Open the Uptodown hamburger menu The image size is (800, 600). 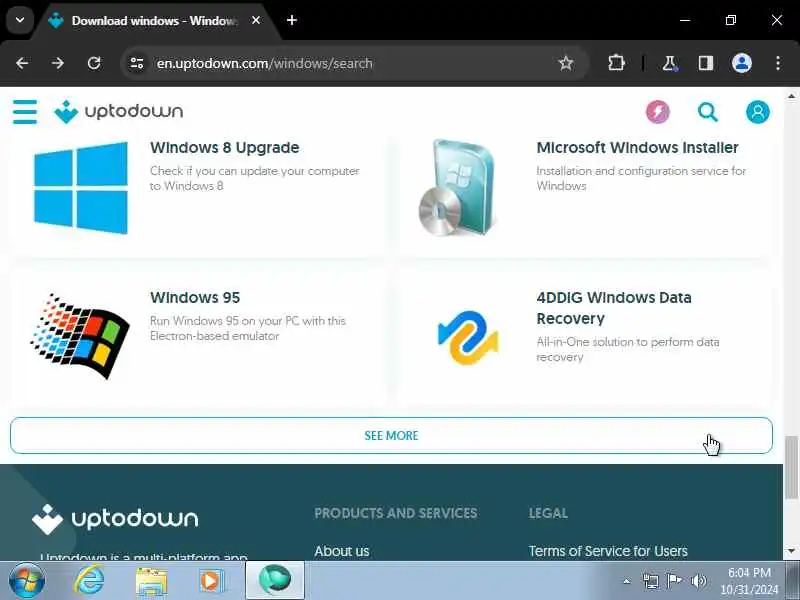24,112
